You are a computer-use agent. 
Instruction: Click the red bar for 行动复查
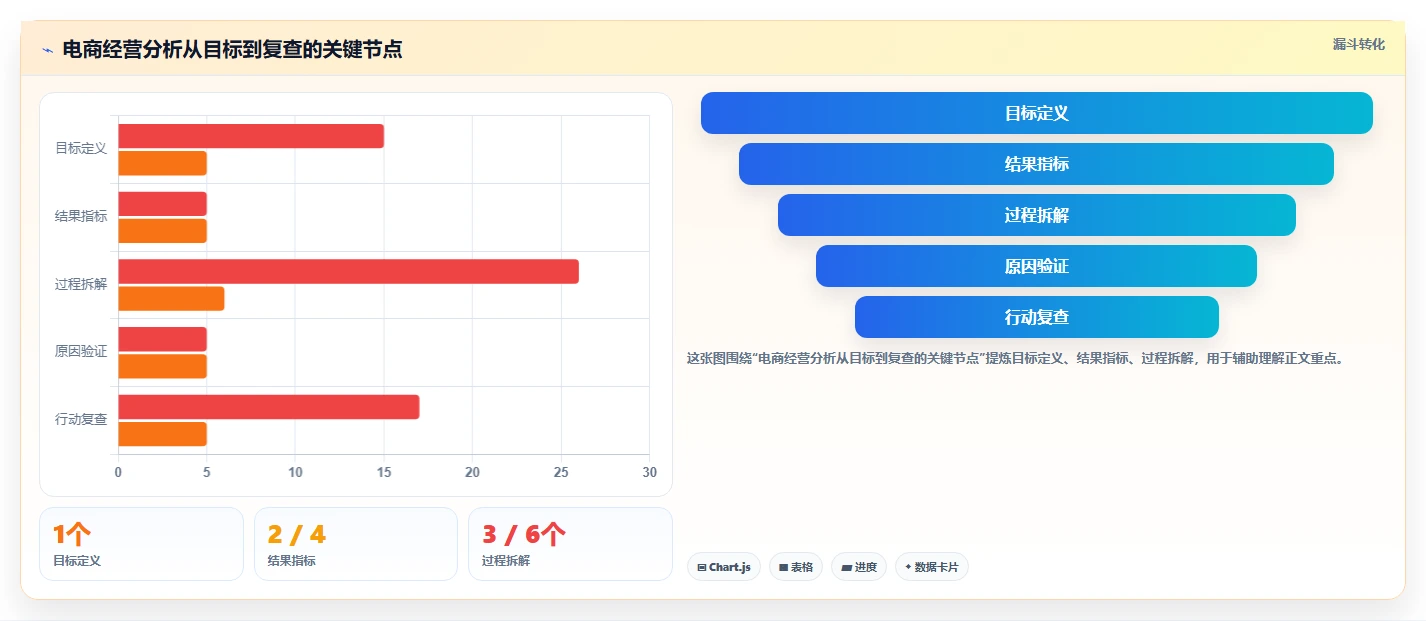click(268, 407)
